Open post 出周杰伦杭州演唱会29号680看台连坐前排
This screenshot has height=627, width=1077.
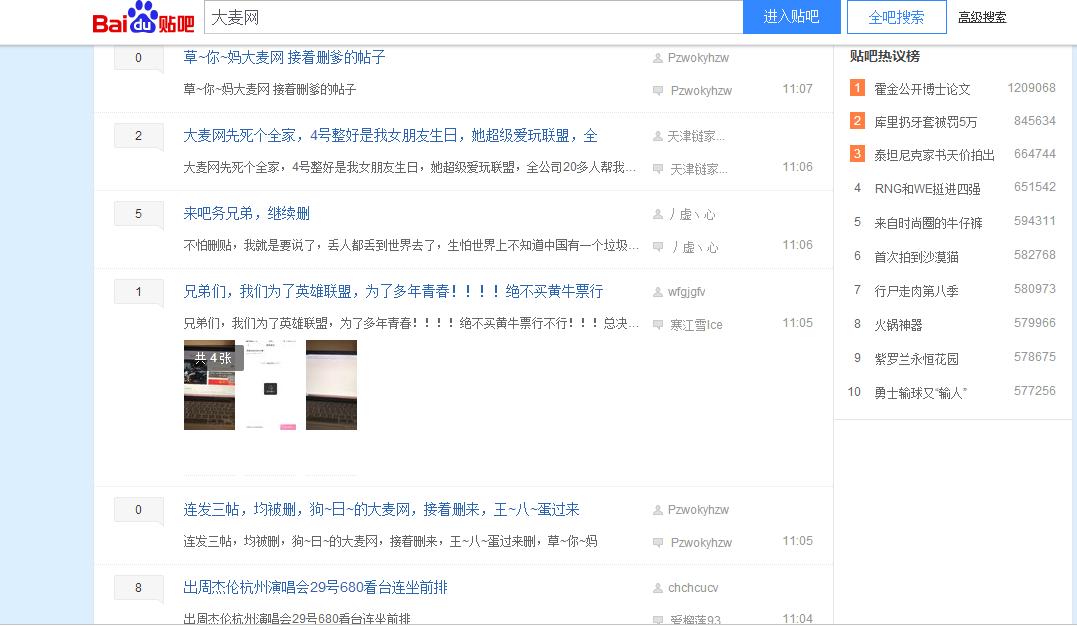[315, 588]
